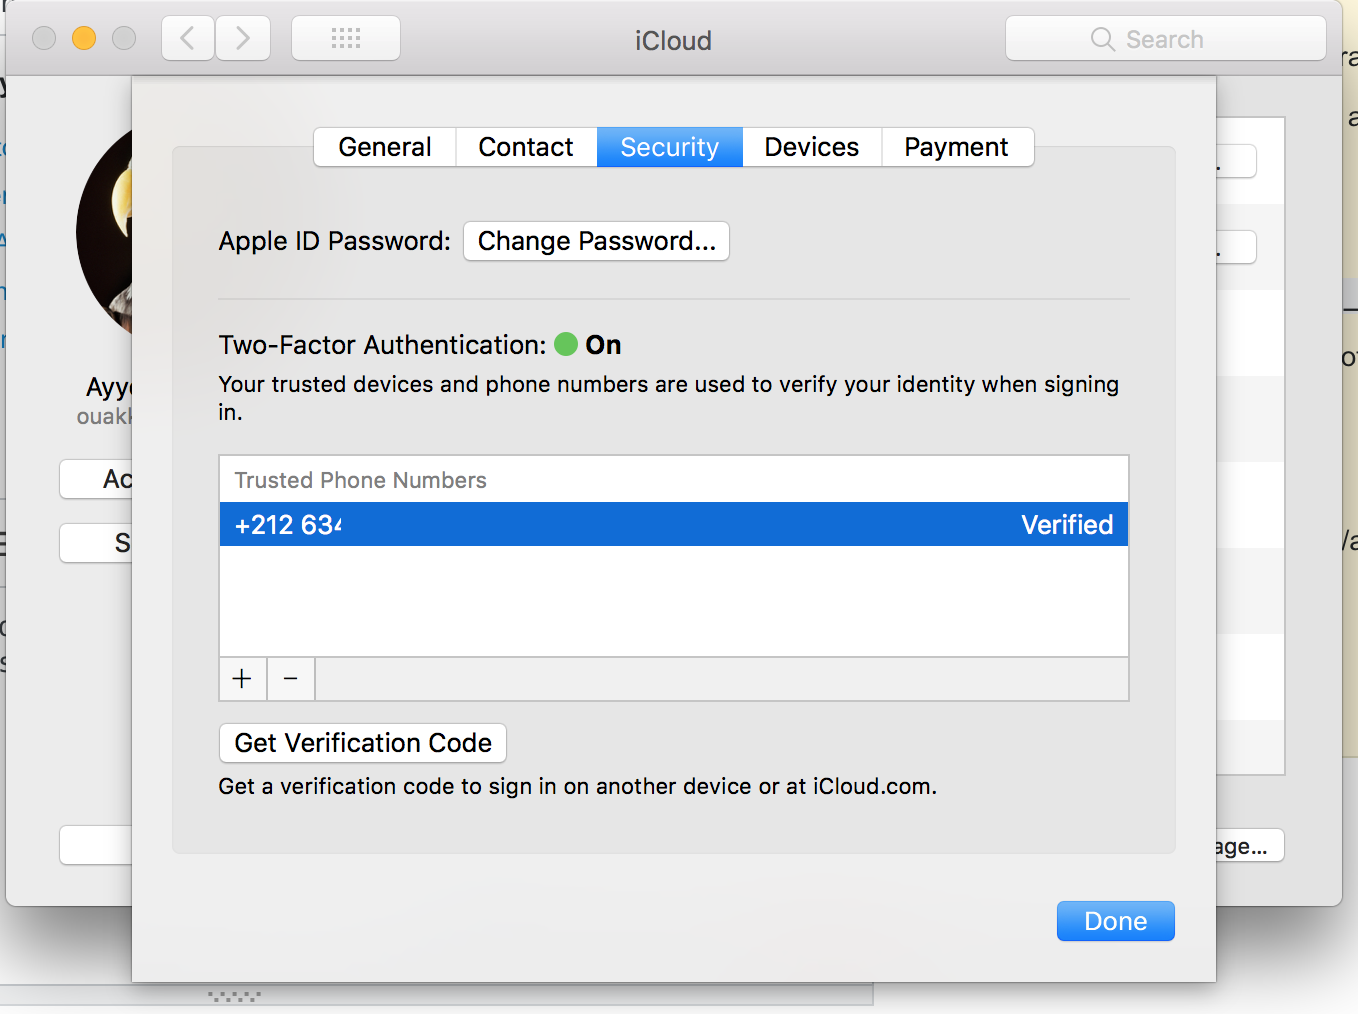Select the Security tab

[x=670, y=147]
